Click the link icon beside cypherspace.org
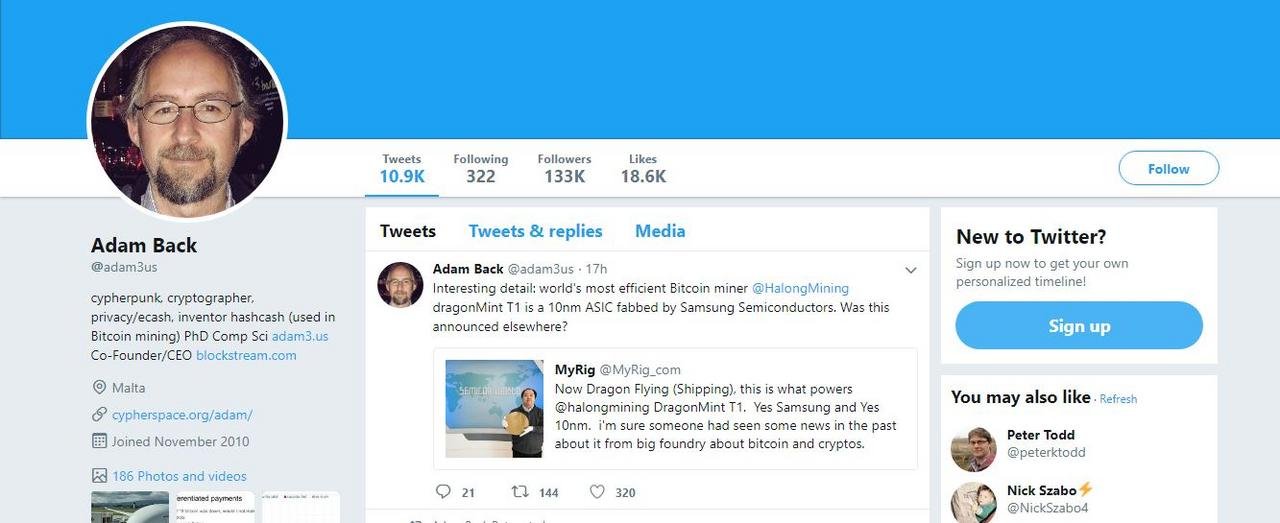This screenshot has width=1280, height=523. (99, 414)
